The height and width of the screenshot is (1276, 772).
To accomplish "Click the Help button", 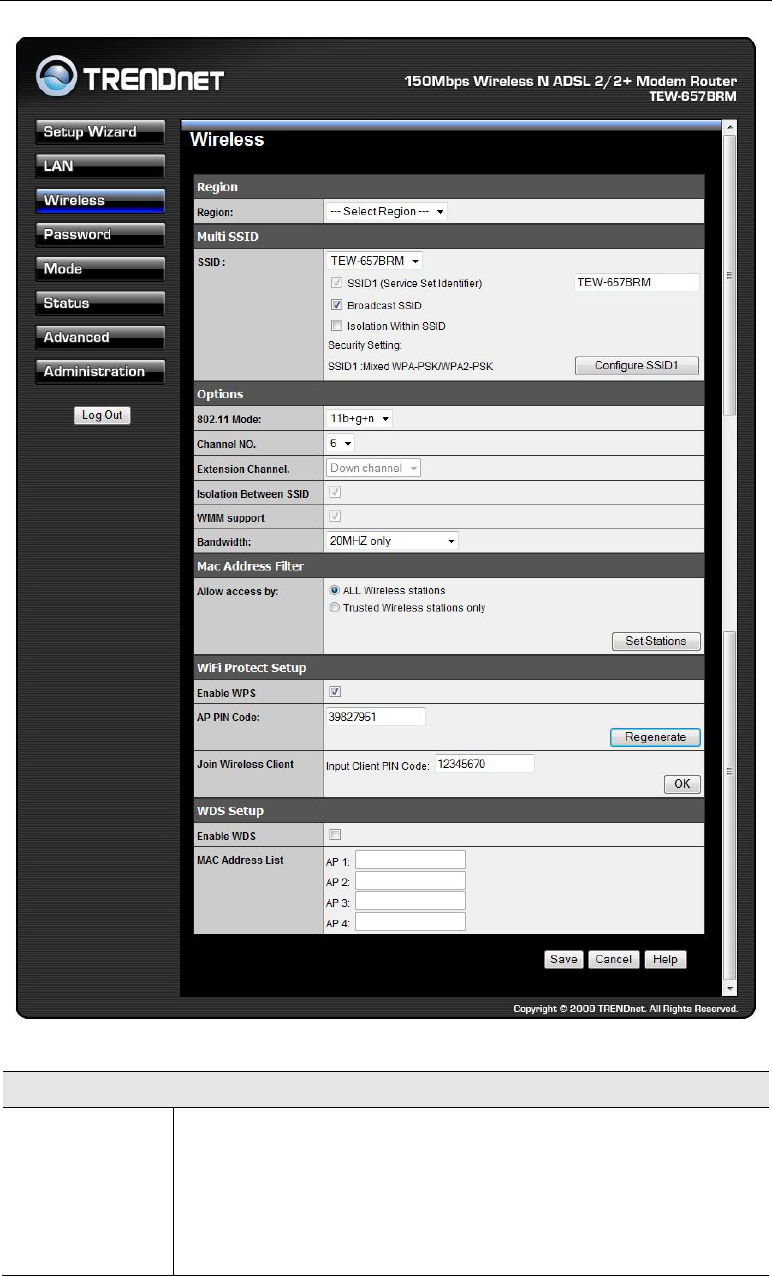I will pos(665,959).
